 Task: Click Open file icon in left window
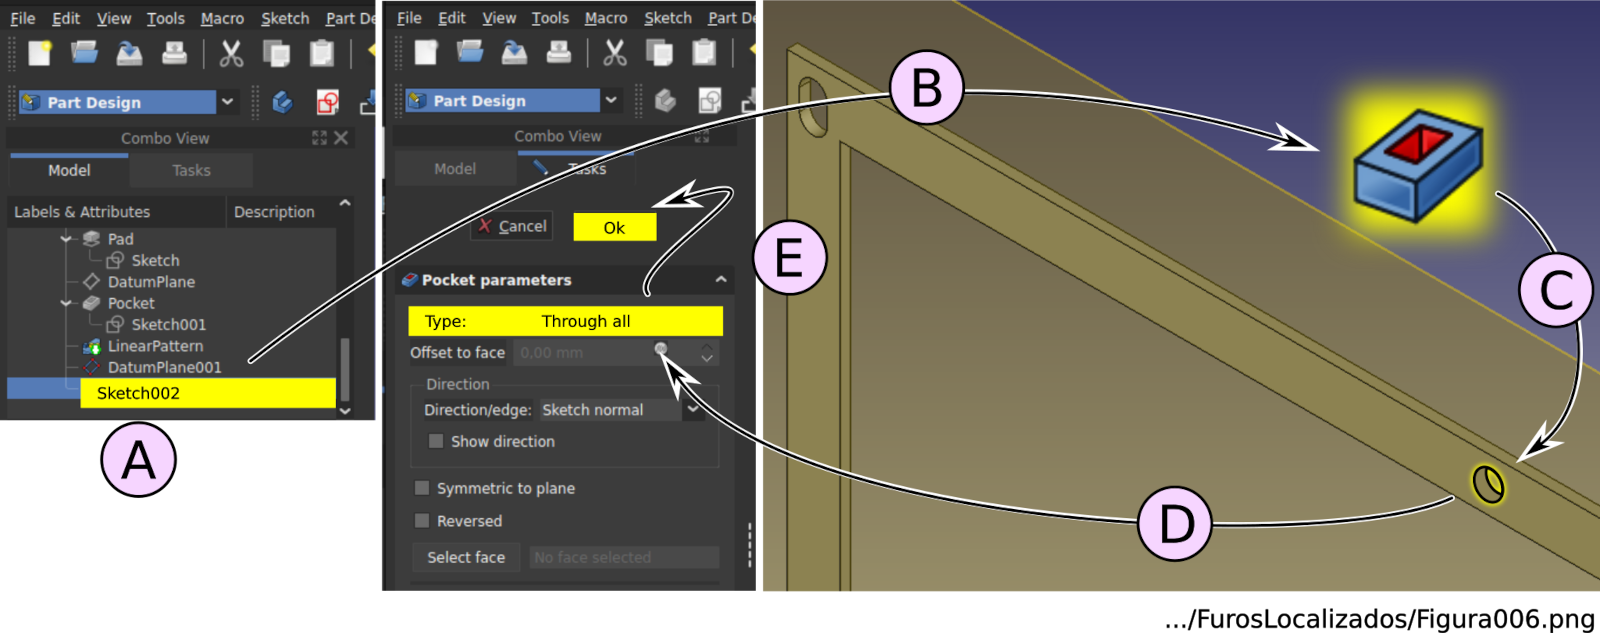84,53
